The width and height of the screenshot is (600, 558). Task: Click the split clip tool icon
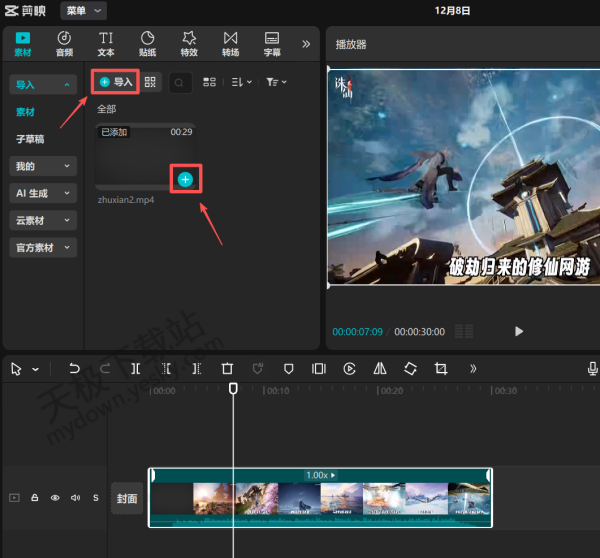click(136, 369)
